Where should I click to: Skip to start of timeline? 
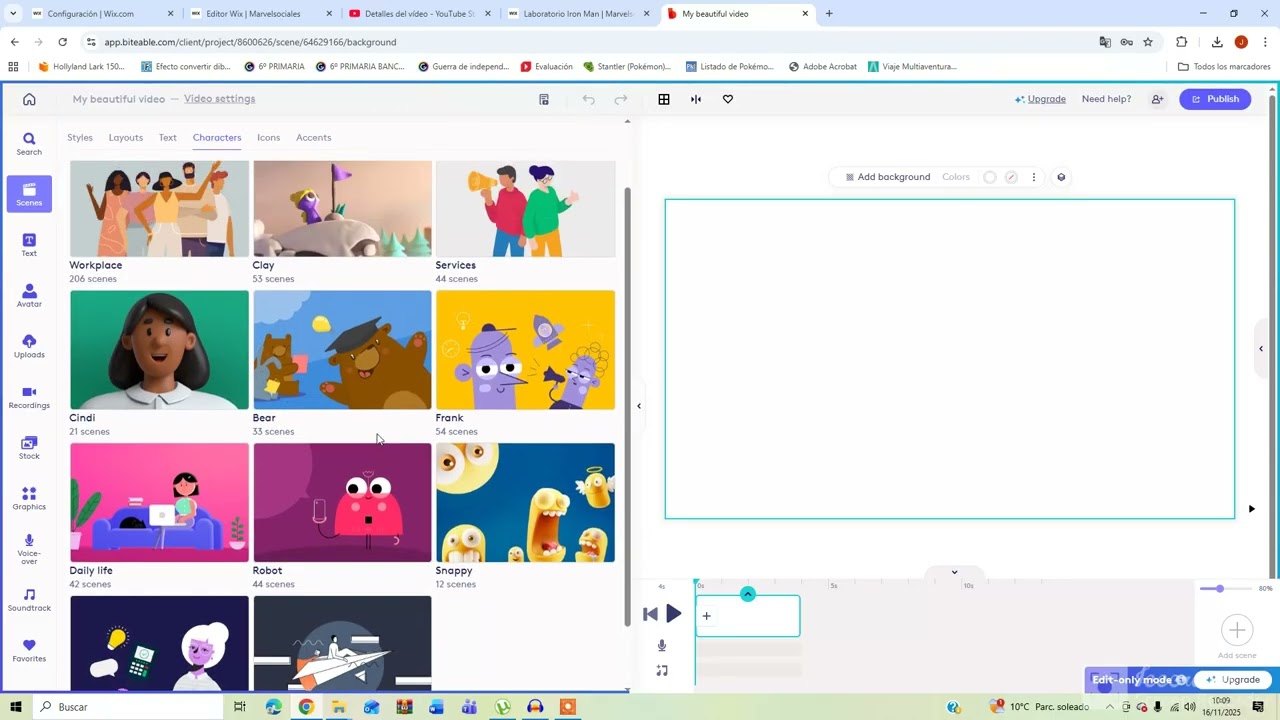(650, 614)
